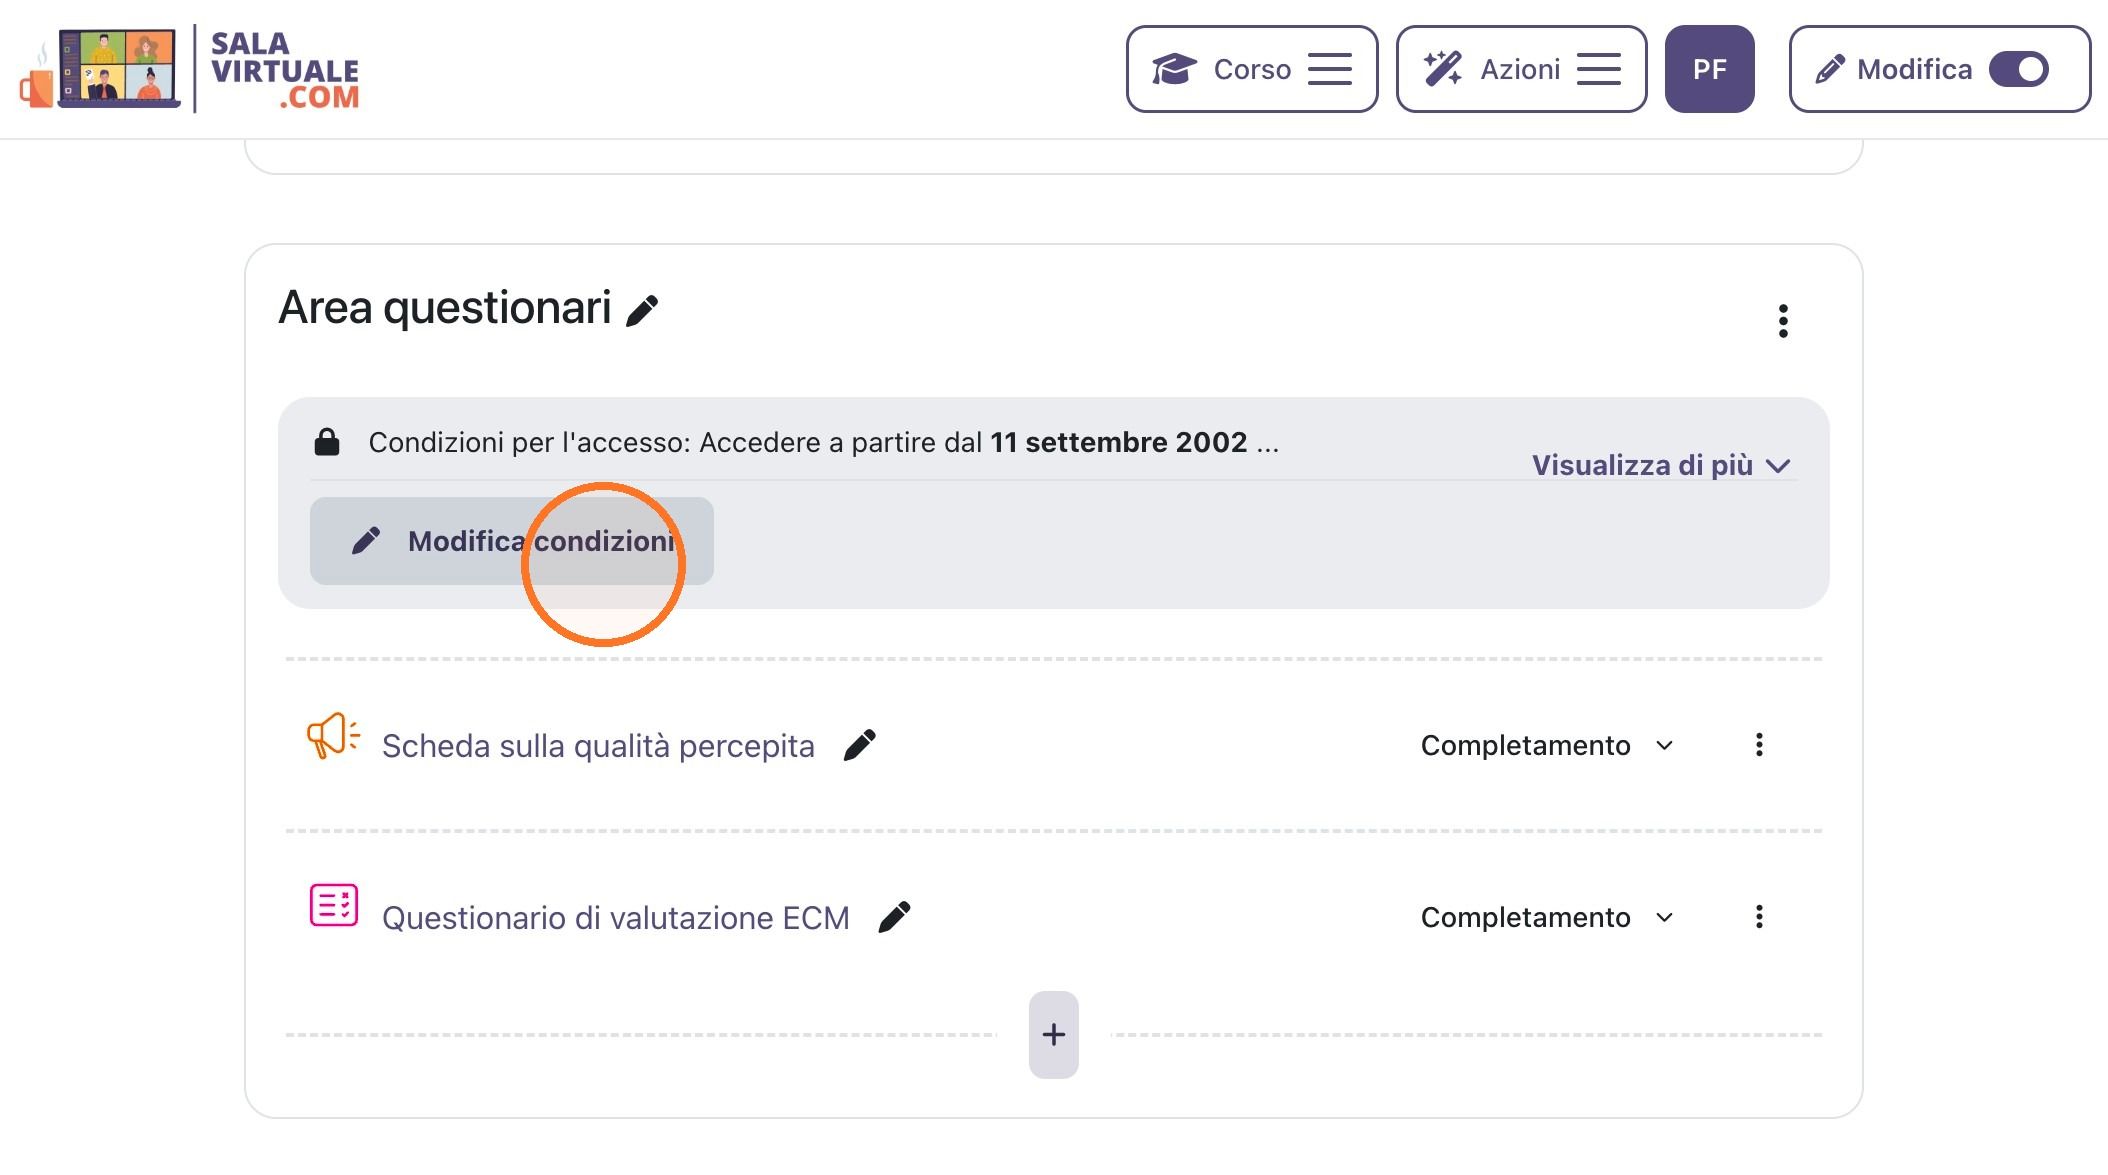Image resolution: width=2108 pixels, height=1175 pixels.
Task: Open Completamento dropdown for Scheda sulla qualità percepita
Action: [1547, 745]
